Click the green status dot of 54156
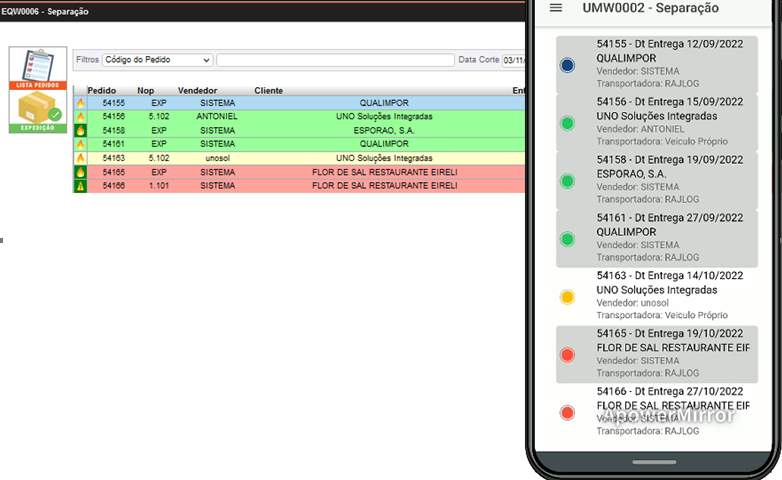Image resolution: width=782 pixels, height=480 pixels. [567, 123]
